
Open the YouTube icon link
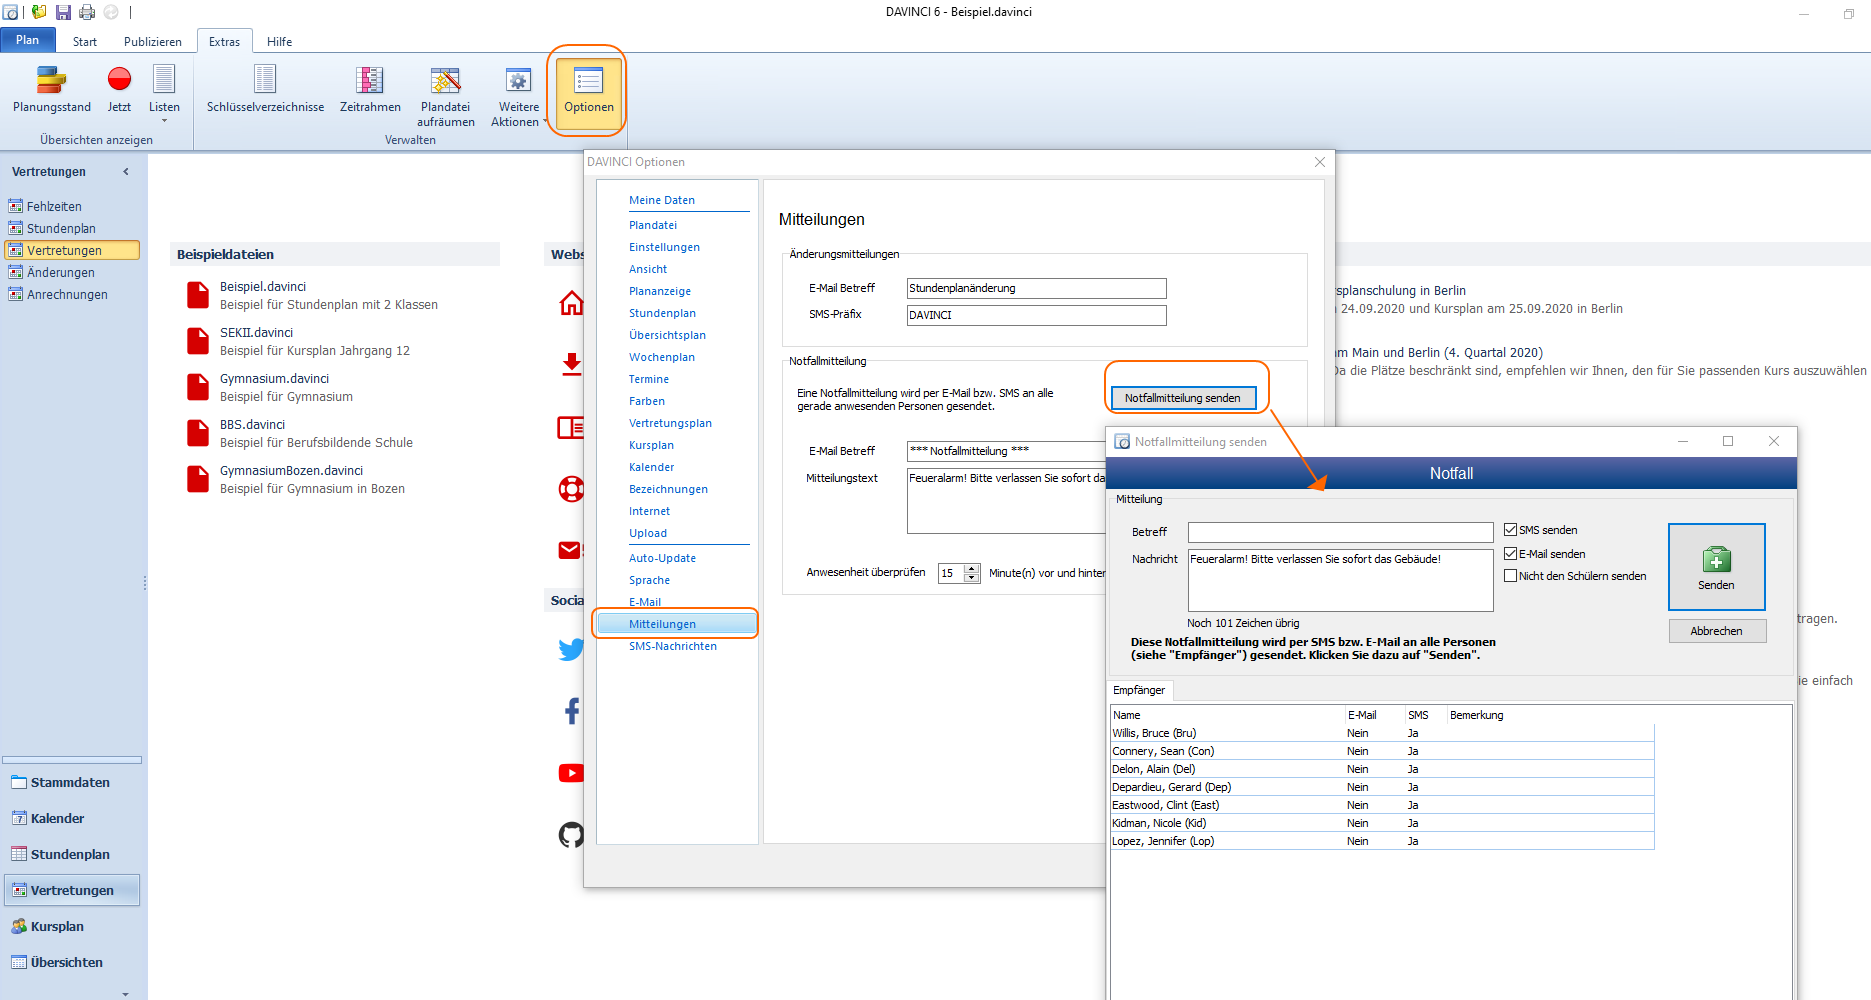click(571, 773)
